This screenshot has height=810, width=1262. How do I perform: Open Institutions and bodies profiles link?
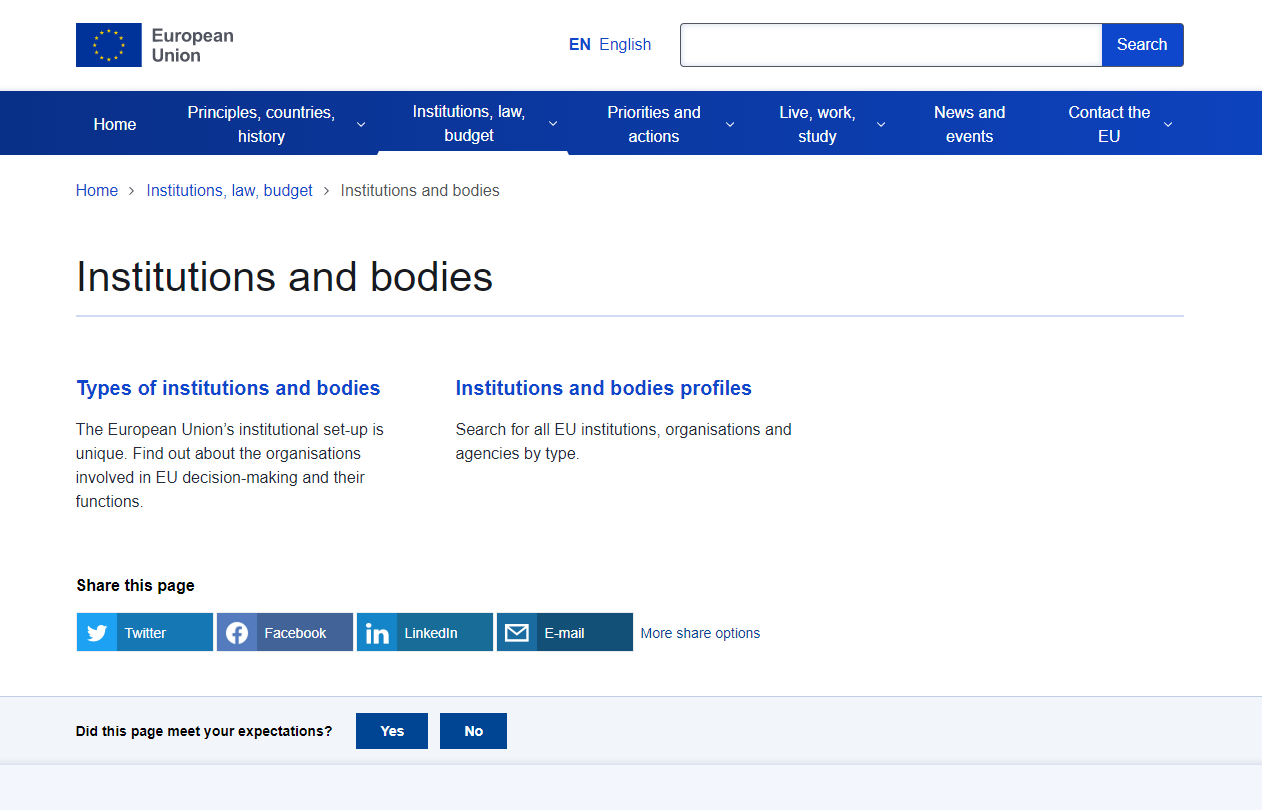[603, 388]
